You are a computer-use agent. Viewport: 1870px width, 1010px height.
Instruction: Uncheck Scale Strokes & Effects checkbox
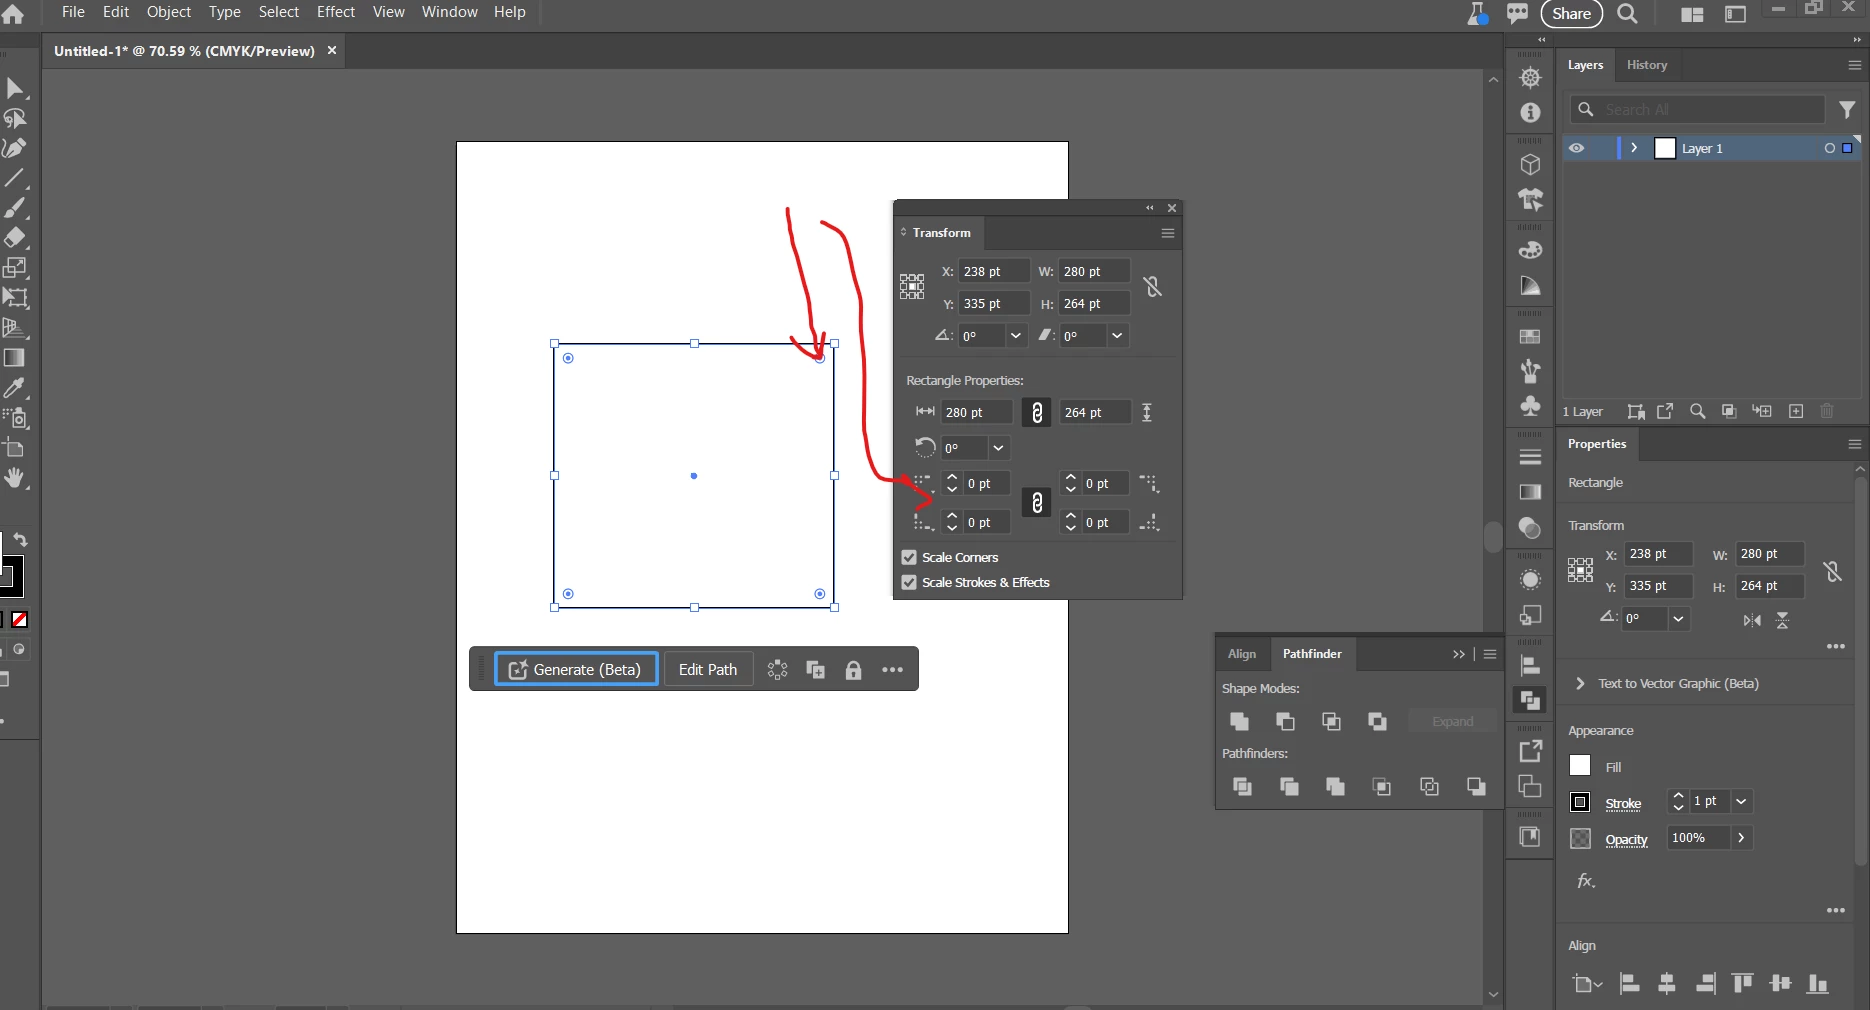tap(909, 582)
